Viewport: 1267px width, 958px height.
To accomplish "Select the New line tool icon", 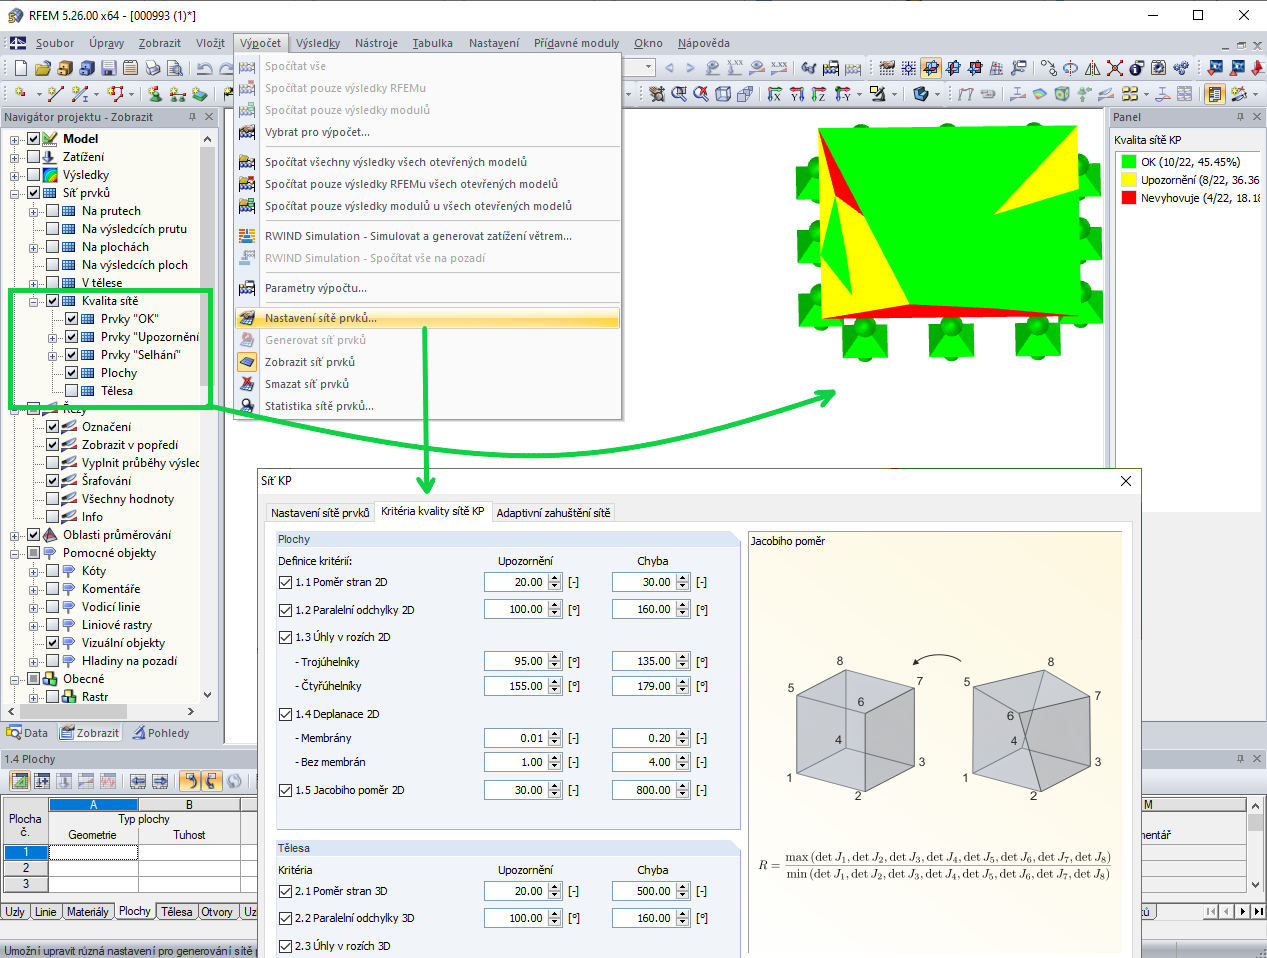I will (55, 94).
